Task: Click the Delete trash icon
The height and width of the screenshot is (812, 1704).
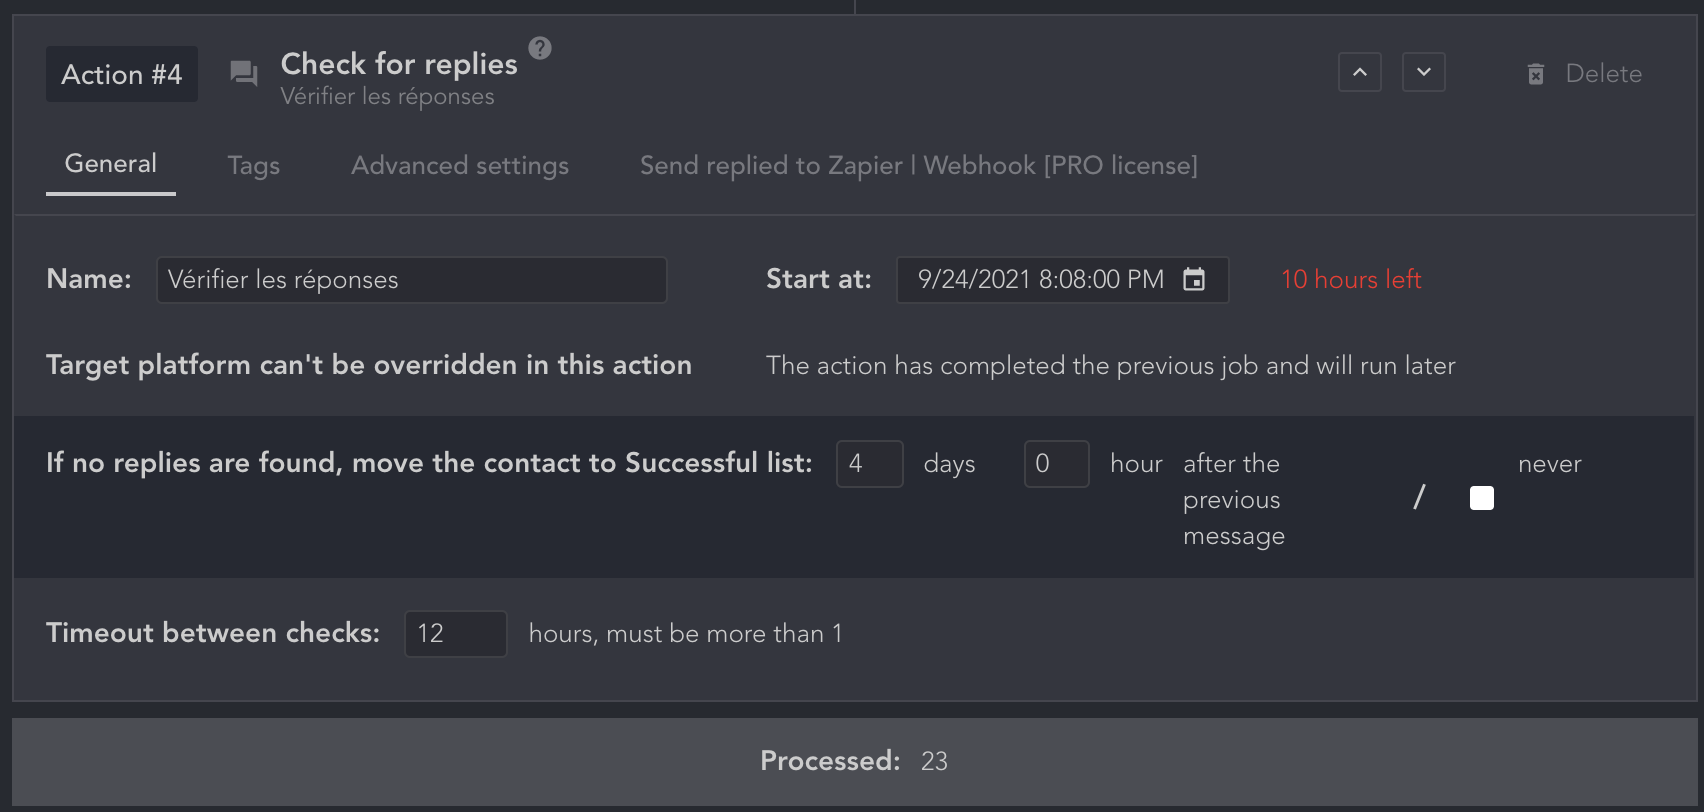Action: pos(1536,74)
